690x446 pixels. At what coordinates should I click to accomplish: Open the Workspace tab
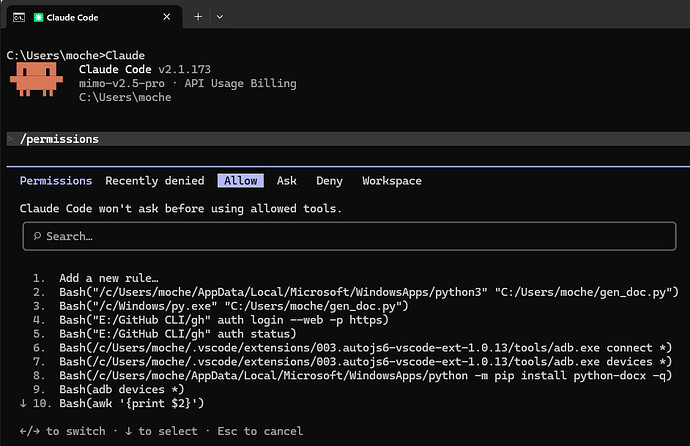[392, 181]
